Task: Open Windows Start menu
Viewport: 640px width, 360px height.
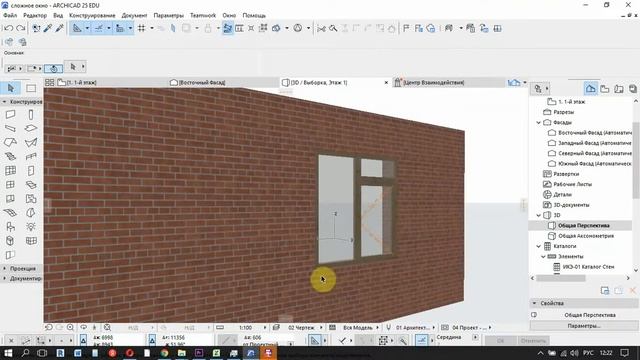Action: point(8,353)
